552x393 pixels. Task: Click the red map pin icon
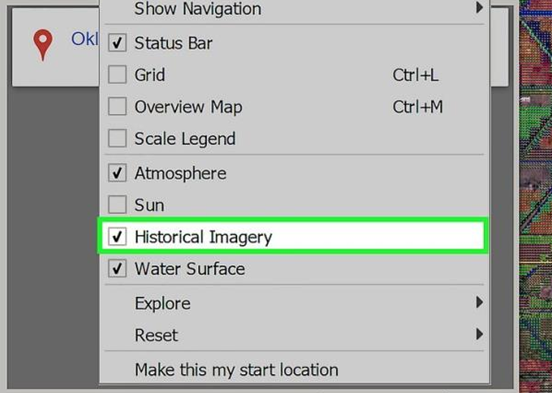[x=43, y=45]
